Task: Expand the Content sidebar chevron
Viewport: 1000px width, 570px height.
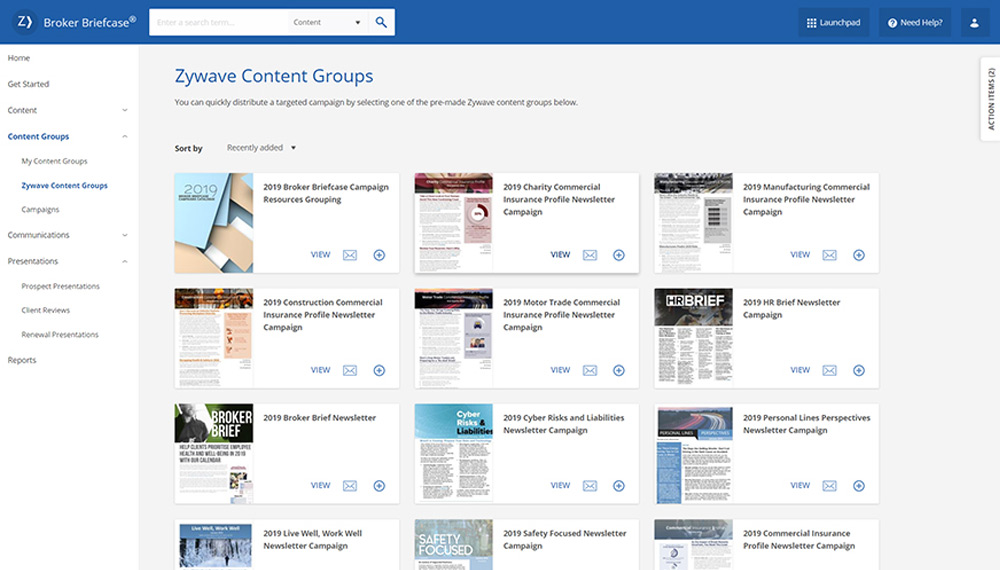Action: click(125, 110)
